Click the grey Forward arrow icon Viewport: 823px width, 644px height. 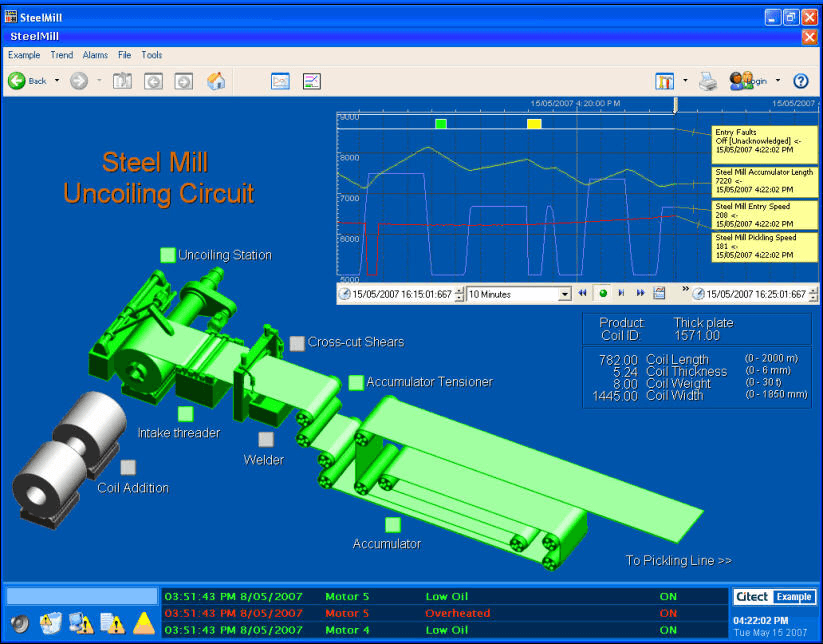click(79, 81)
